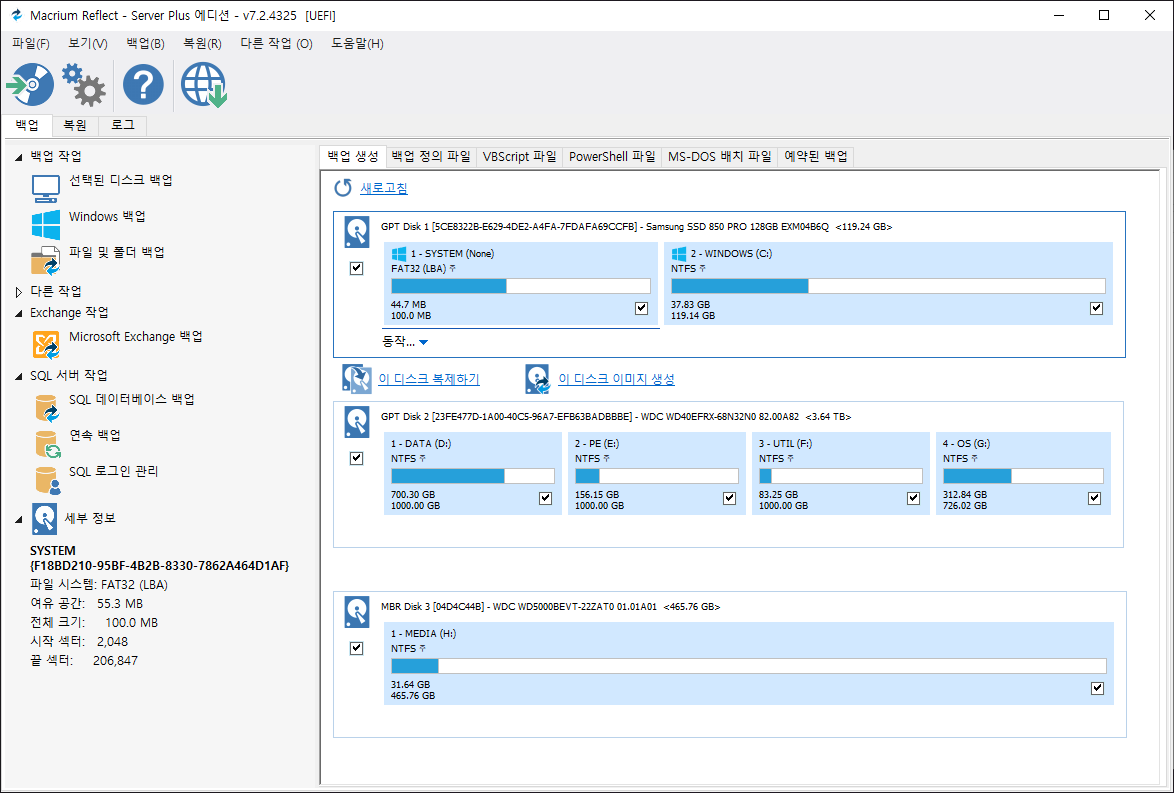Toggle the MBR Disk 3 checkbox
The image size is (1174, 793).
pyautogui.click(x=356, y=648)
